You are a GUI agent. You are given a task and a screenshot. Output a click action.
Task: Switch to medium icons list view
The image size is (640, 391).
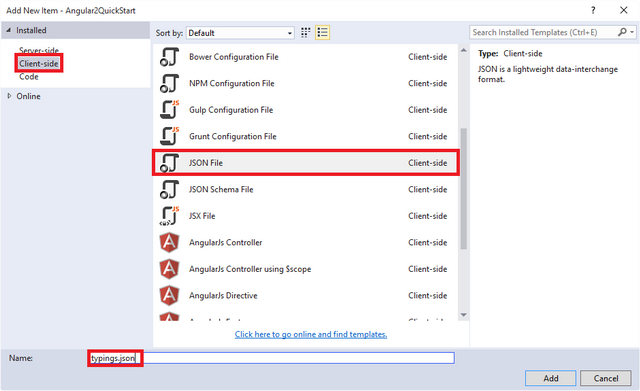322,33
